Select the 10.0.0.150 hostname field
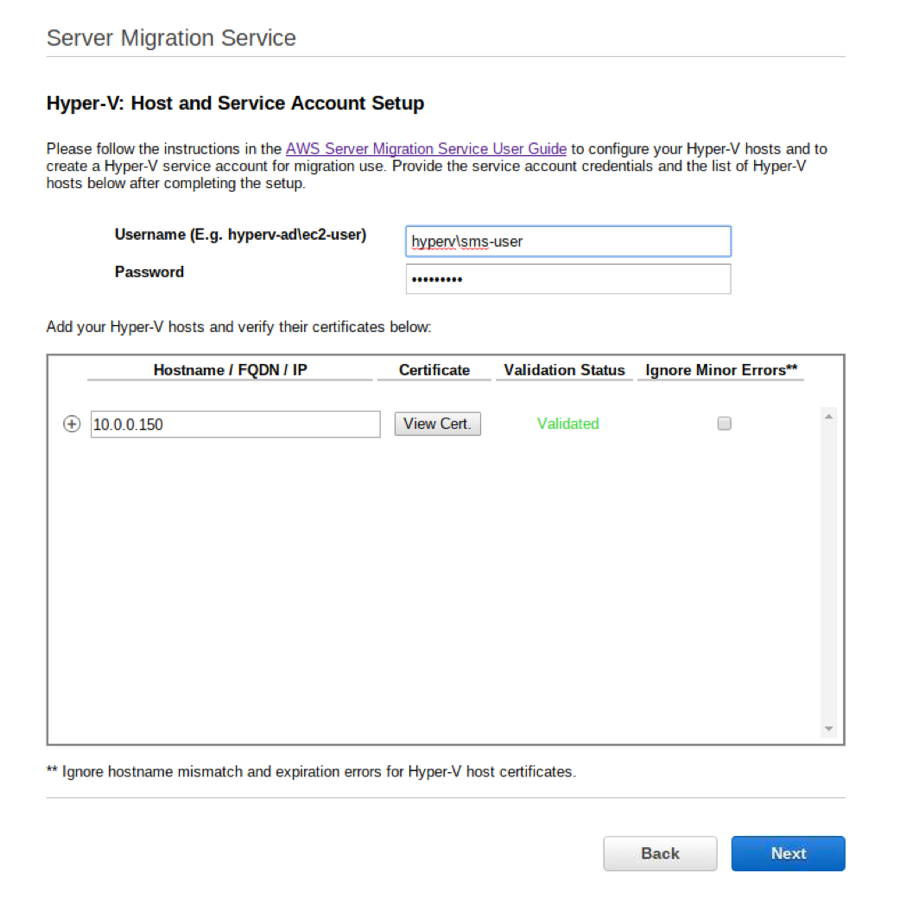 tap(236, 424)
